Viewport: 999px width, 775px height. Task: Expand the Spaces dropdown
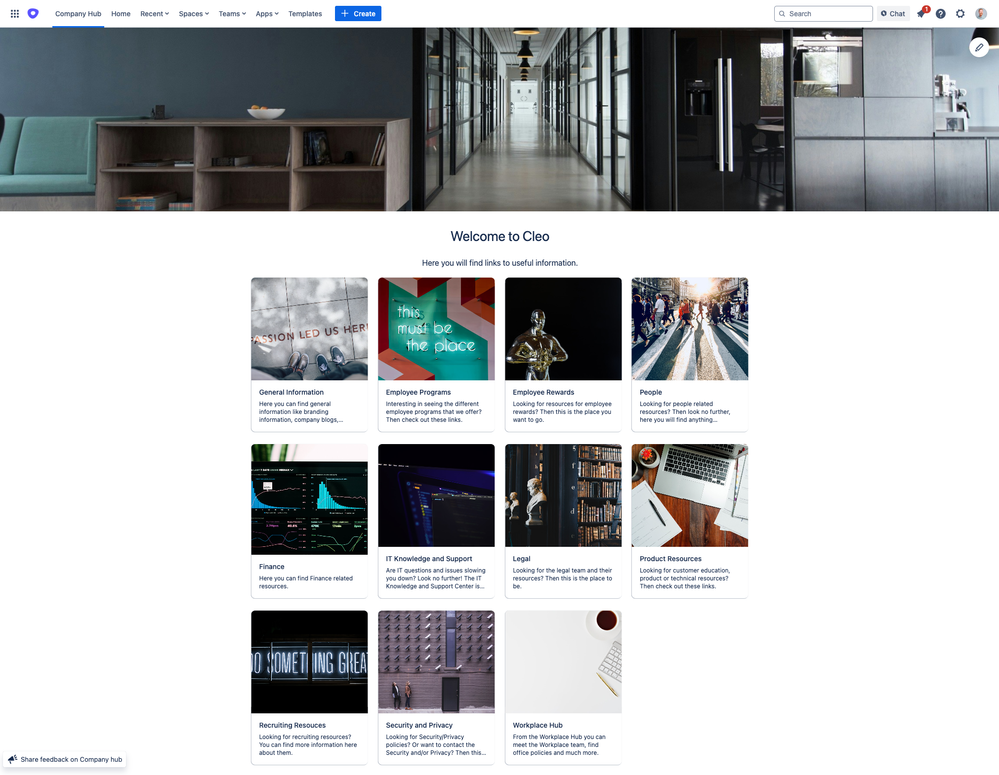point(194,13)
